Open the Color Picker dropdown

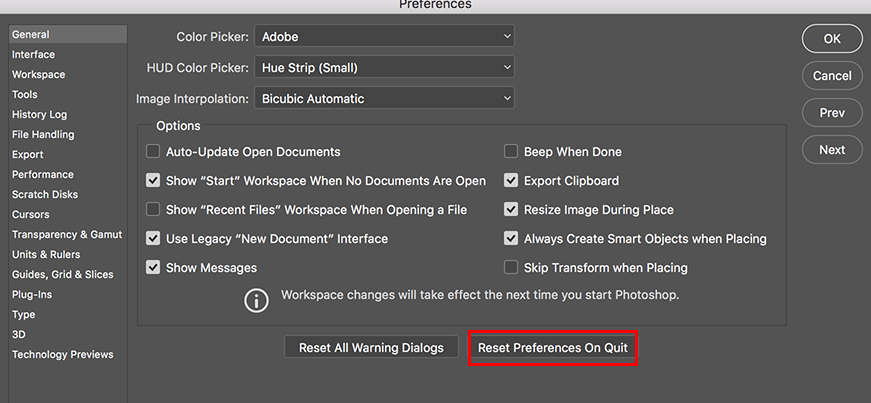pyautogui.click(x=384, y=37)
